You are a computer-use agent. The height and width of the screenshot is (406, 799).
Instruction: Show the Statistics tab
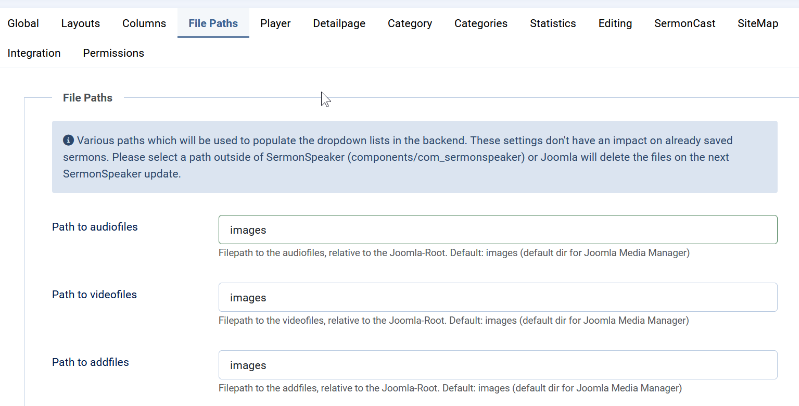tap(553, 23)
